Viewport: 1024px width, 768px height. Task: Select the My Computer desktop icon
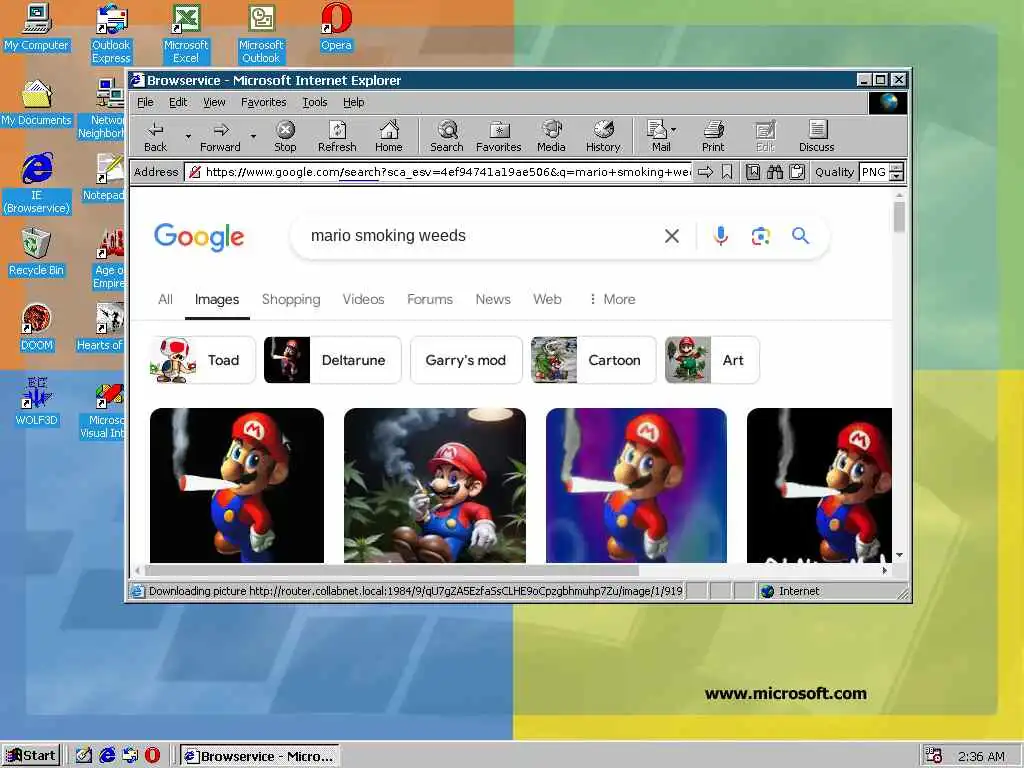point(37,27)
